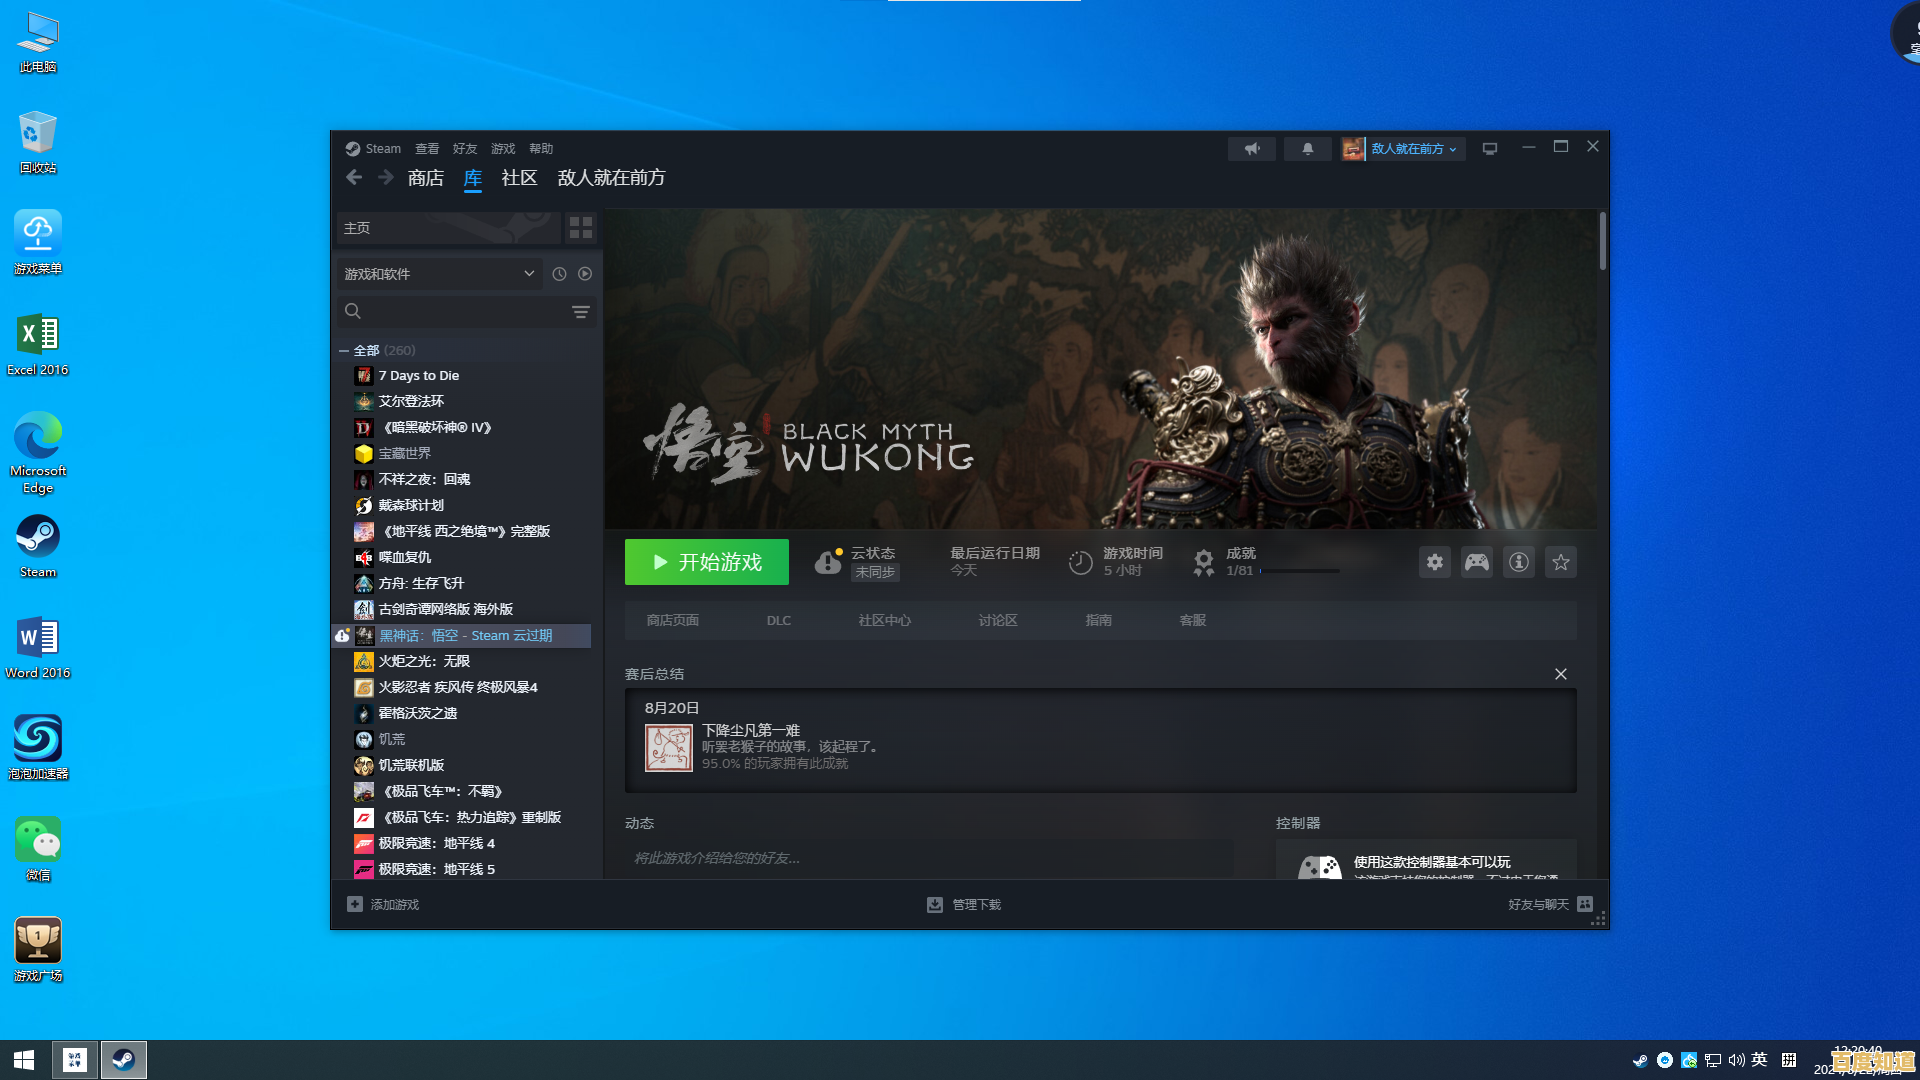Toggle ready-to-play games filter

585,274
